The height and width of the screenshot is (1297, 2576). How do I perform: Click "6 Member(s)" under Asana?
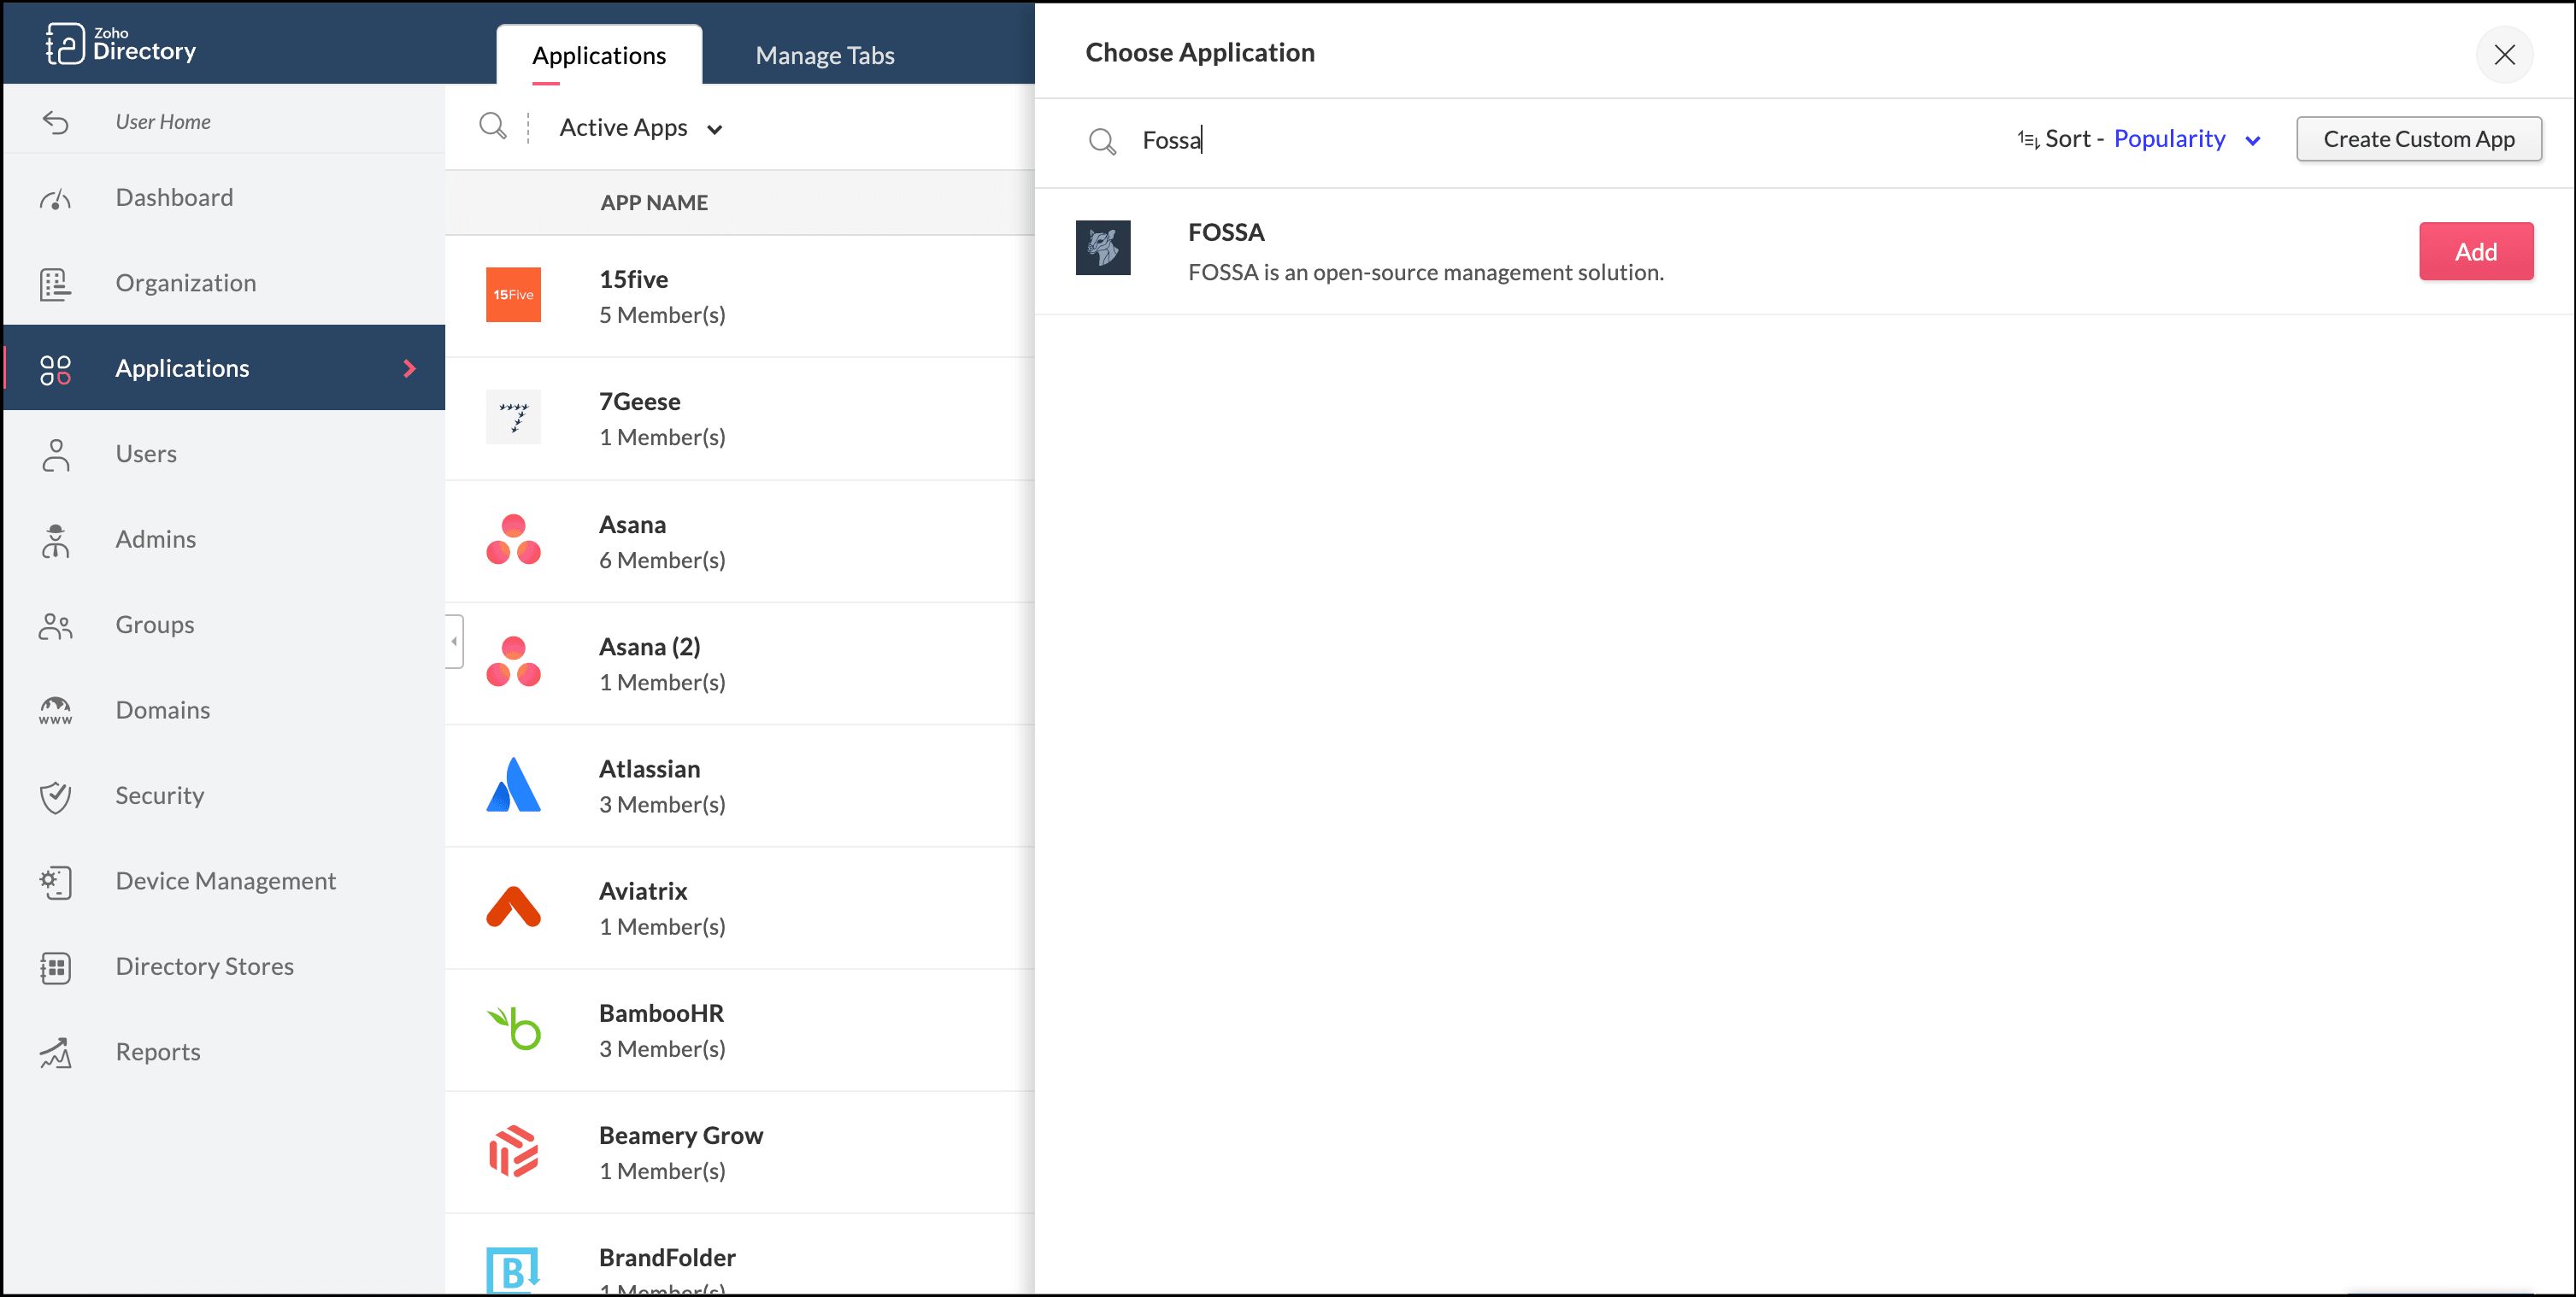click(x=662, y=560)
